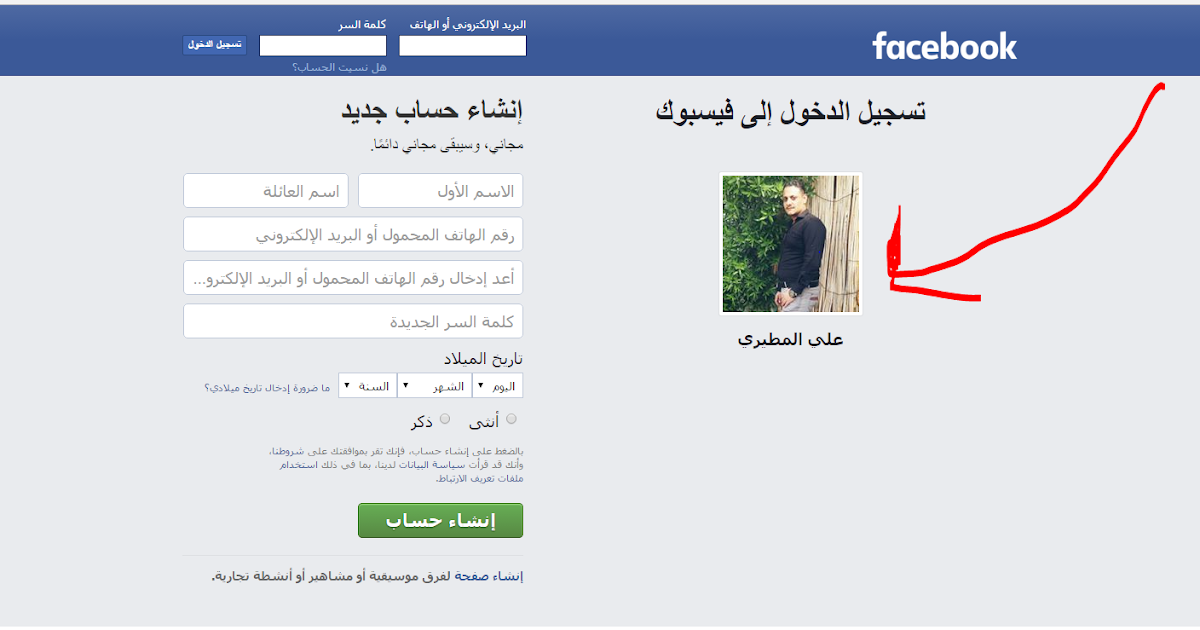Open the الشهر month dropdown

435,386
